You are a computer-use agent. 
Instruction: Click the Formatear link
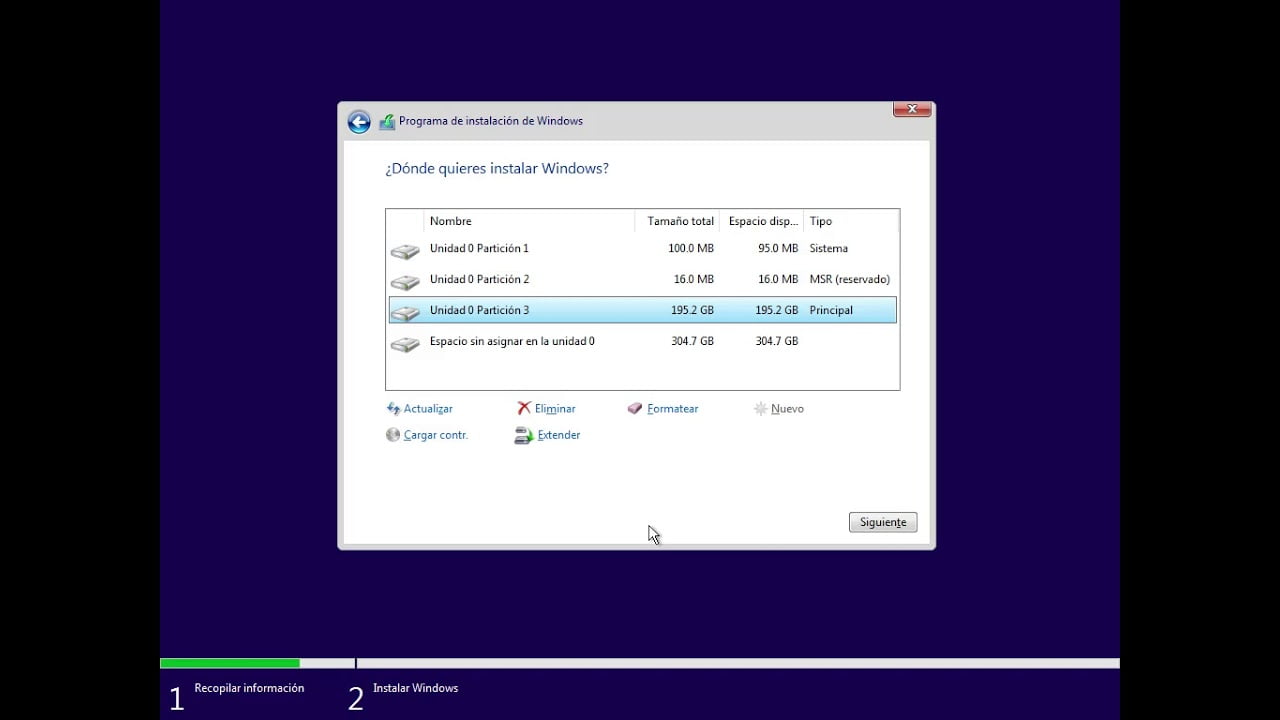coord(671,408)
